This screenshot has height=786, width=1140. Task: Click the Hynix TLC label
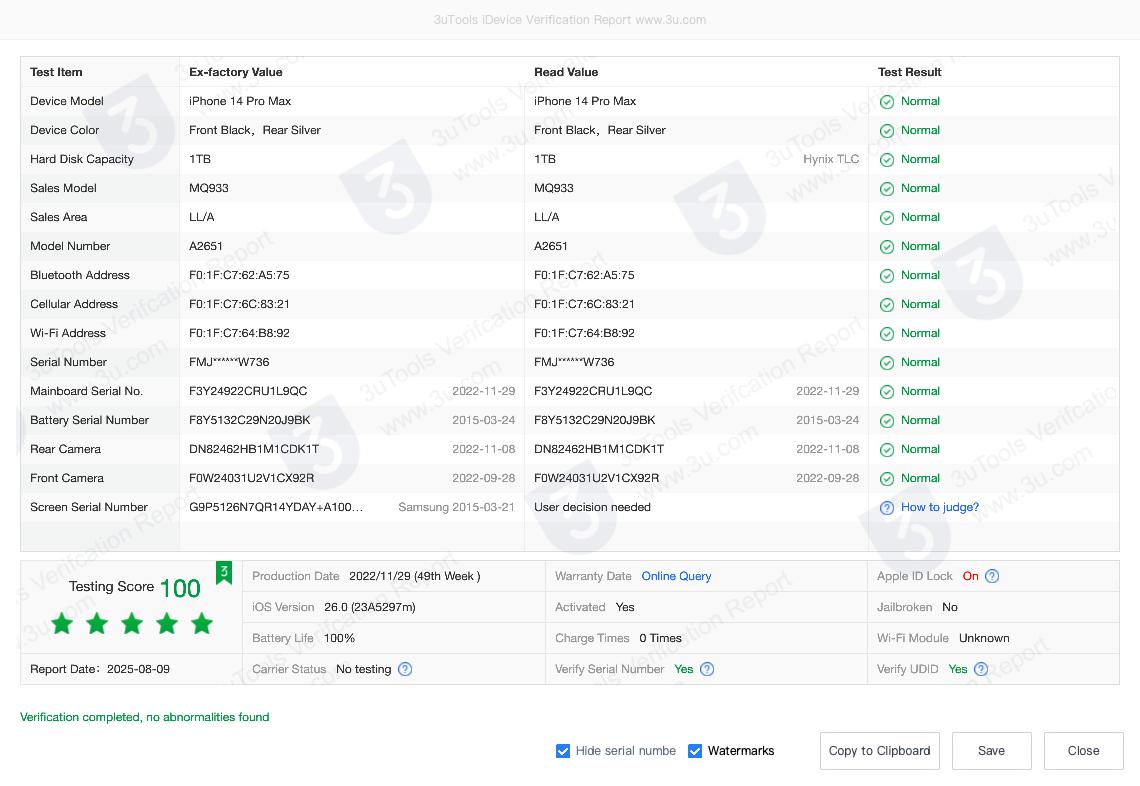831,159
